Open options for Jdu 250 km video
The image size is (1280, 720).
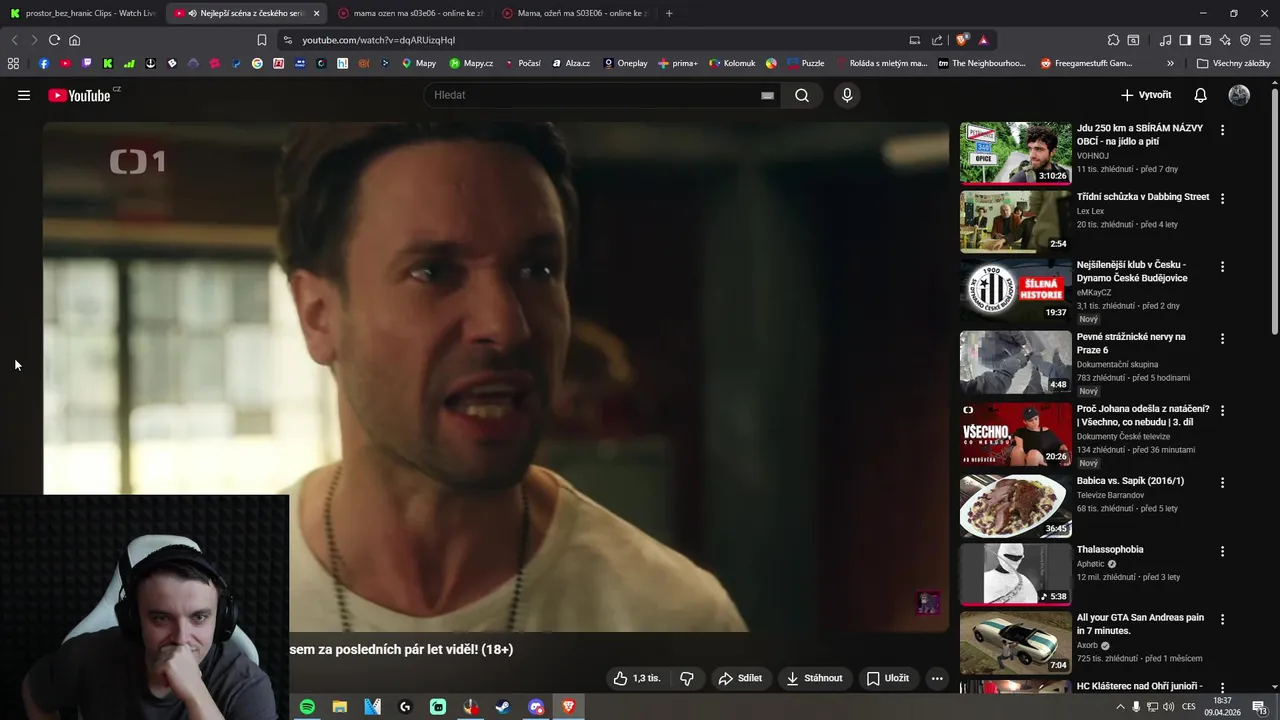coord(1222,130)
